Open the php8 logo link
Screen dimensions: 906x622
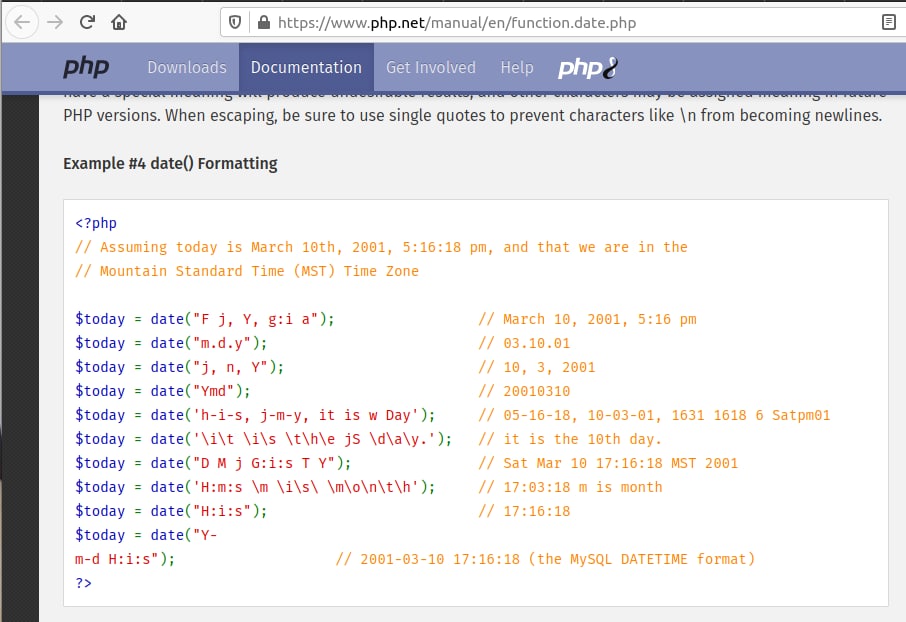click(588, 68)
